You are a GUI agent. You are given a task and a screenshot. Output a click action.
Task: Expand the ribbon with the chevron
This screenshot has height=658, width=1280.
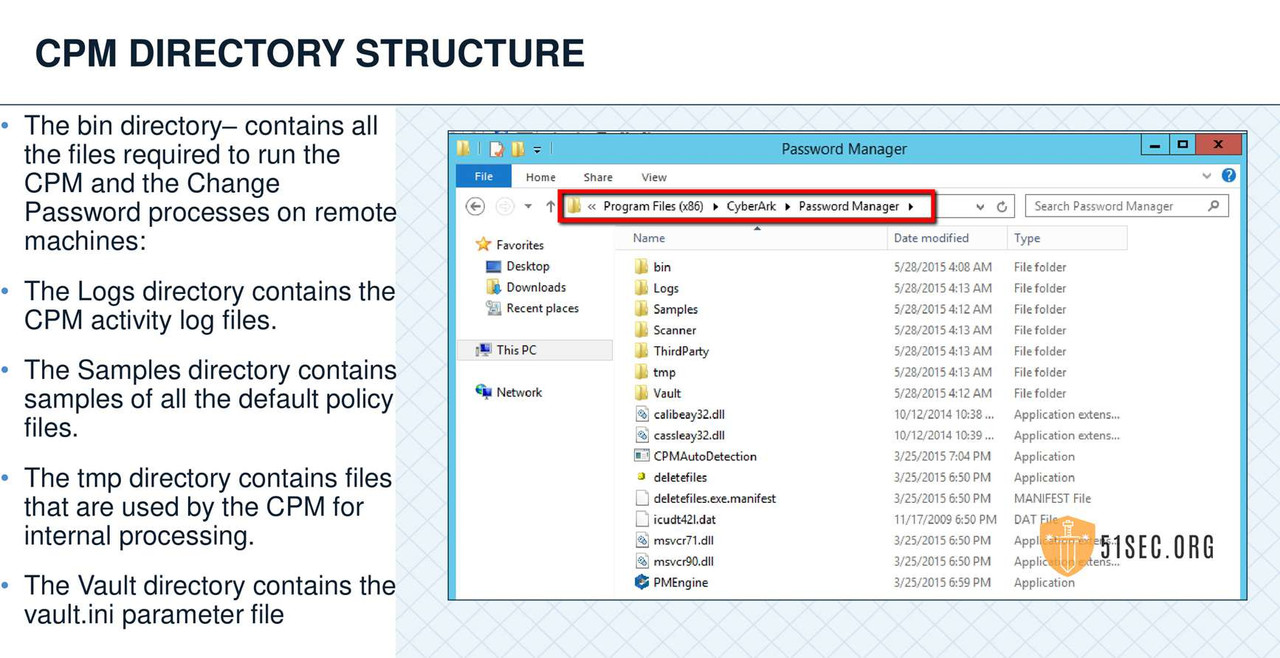pyautogui.click(x=1208, y=176)
